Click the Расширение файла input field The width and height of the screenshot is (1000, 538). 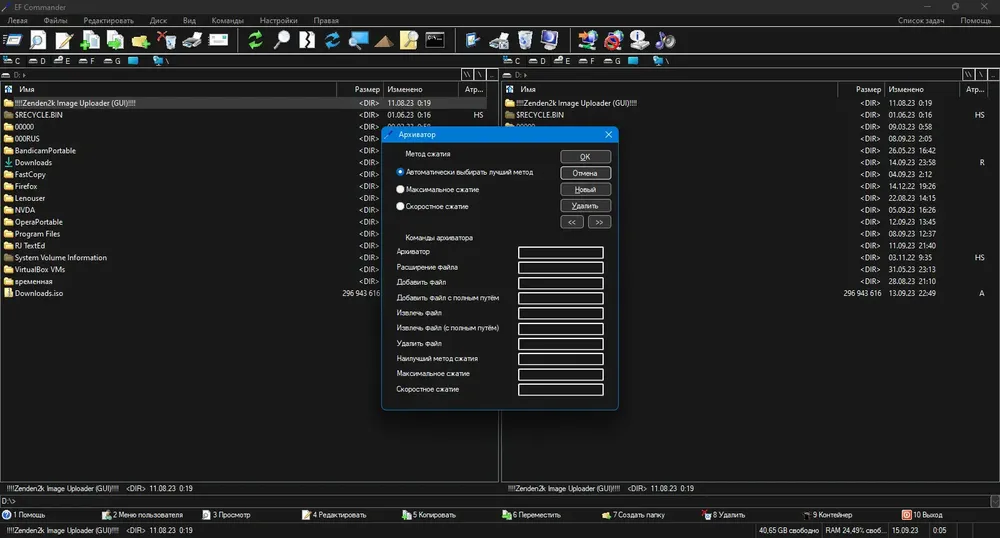click(561, 268)
